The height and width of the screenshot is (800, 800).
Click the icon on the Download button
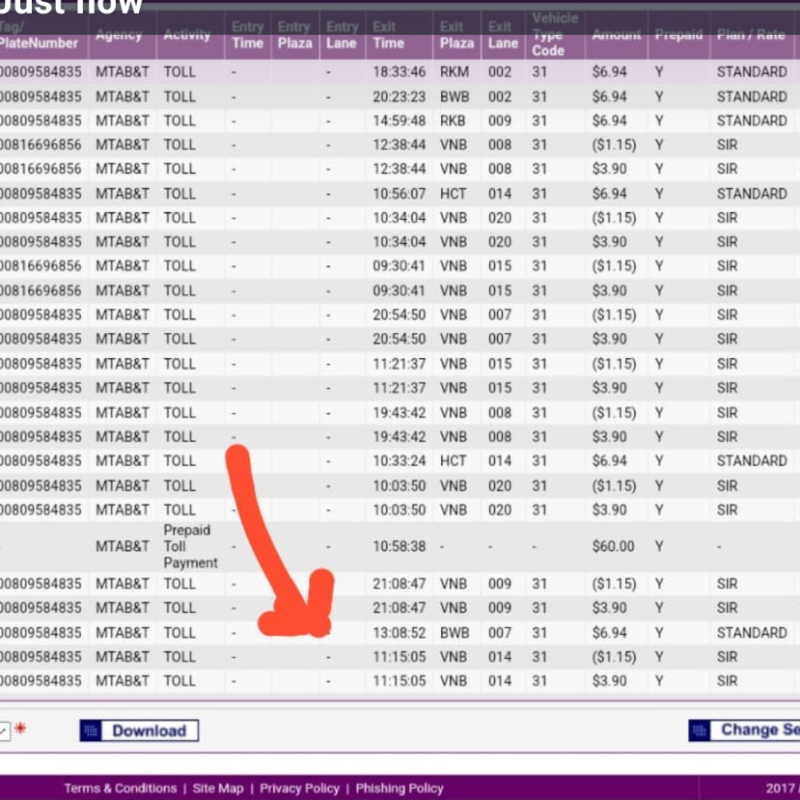(x=91, y=731)
